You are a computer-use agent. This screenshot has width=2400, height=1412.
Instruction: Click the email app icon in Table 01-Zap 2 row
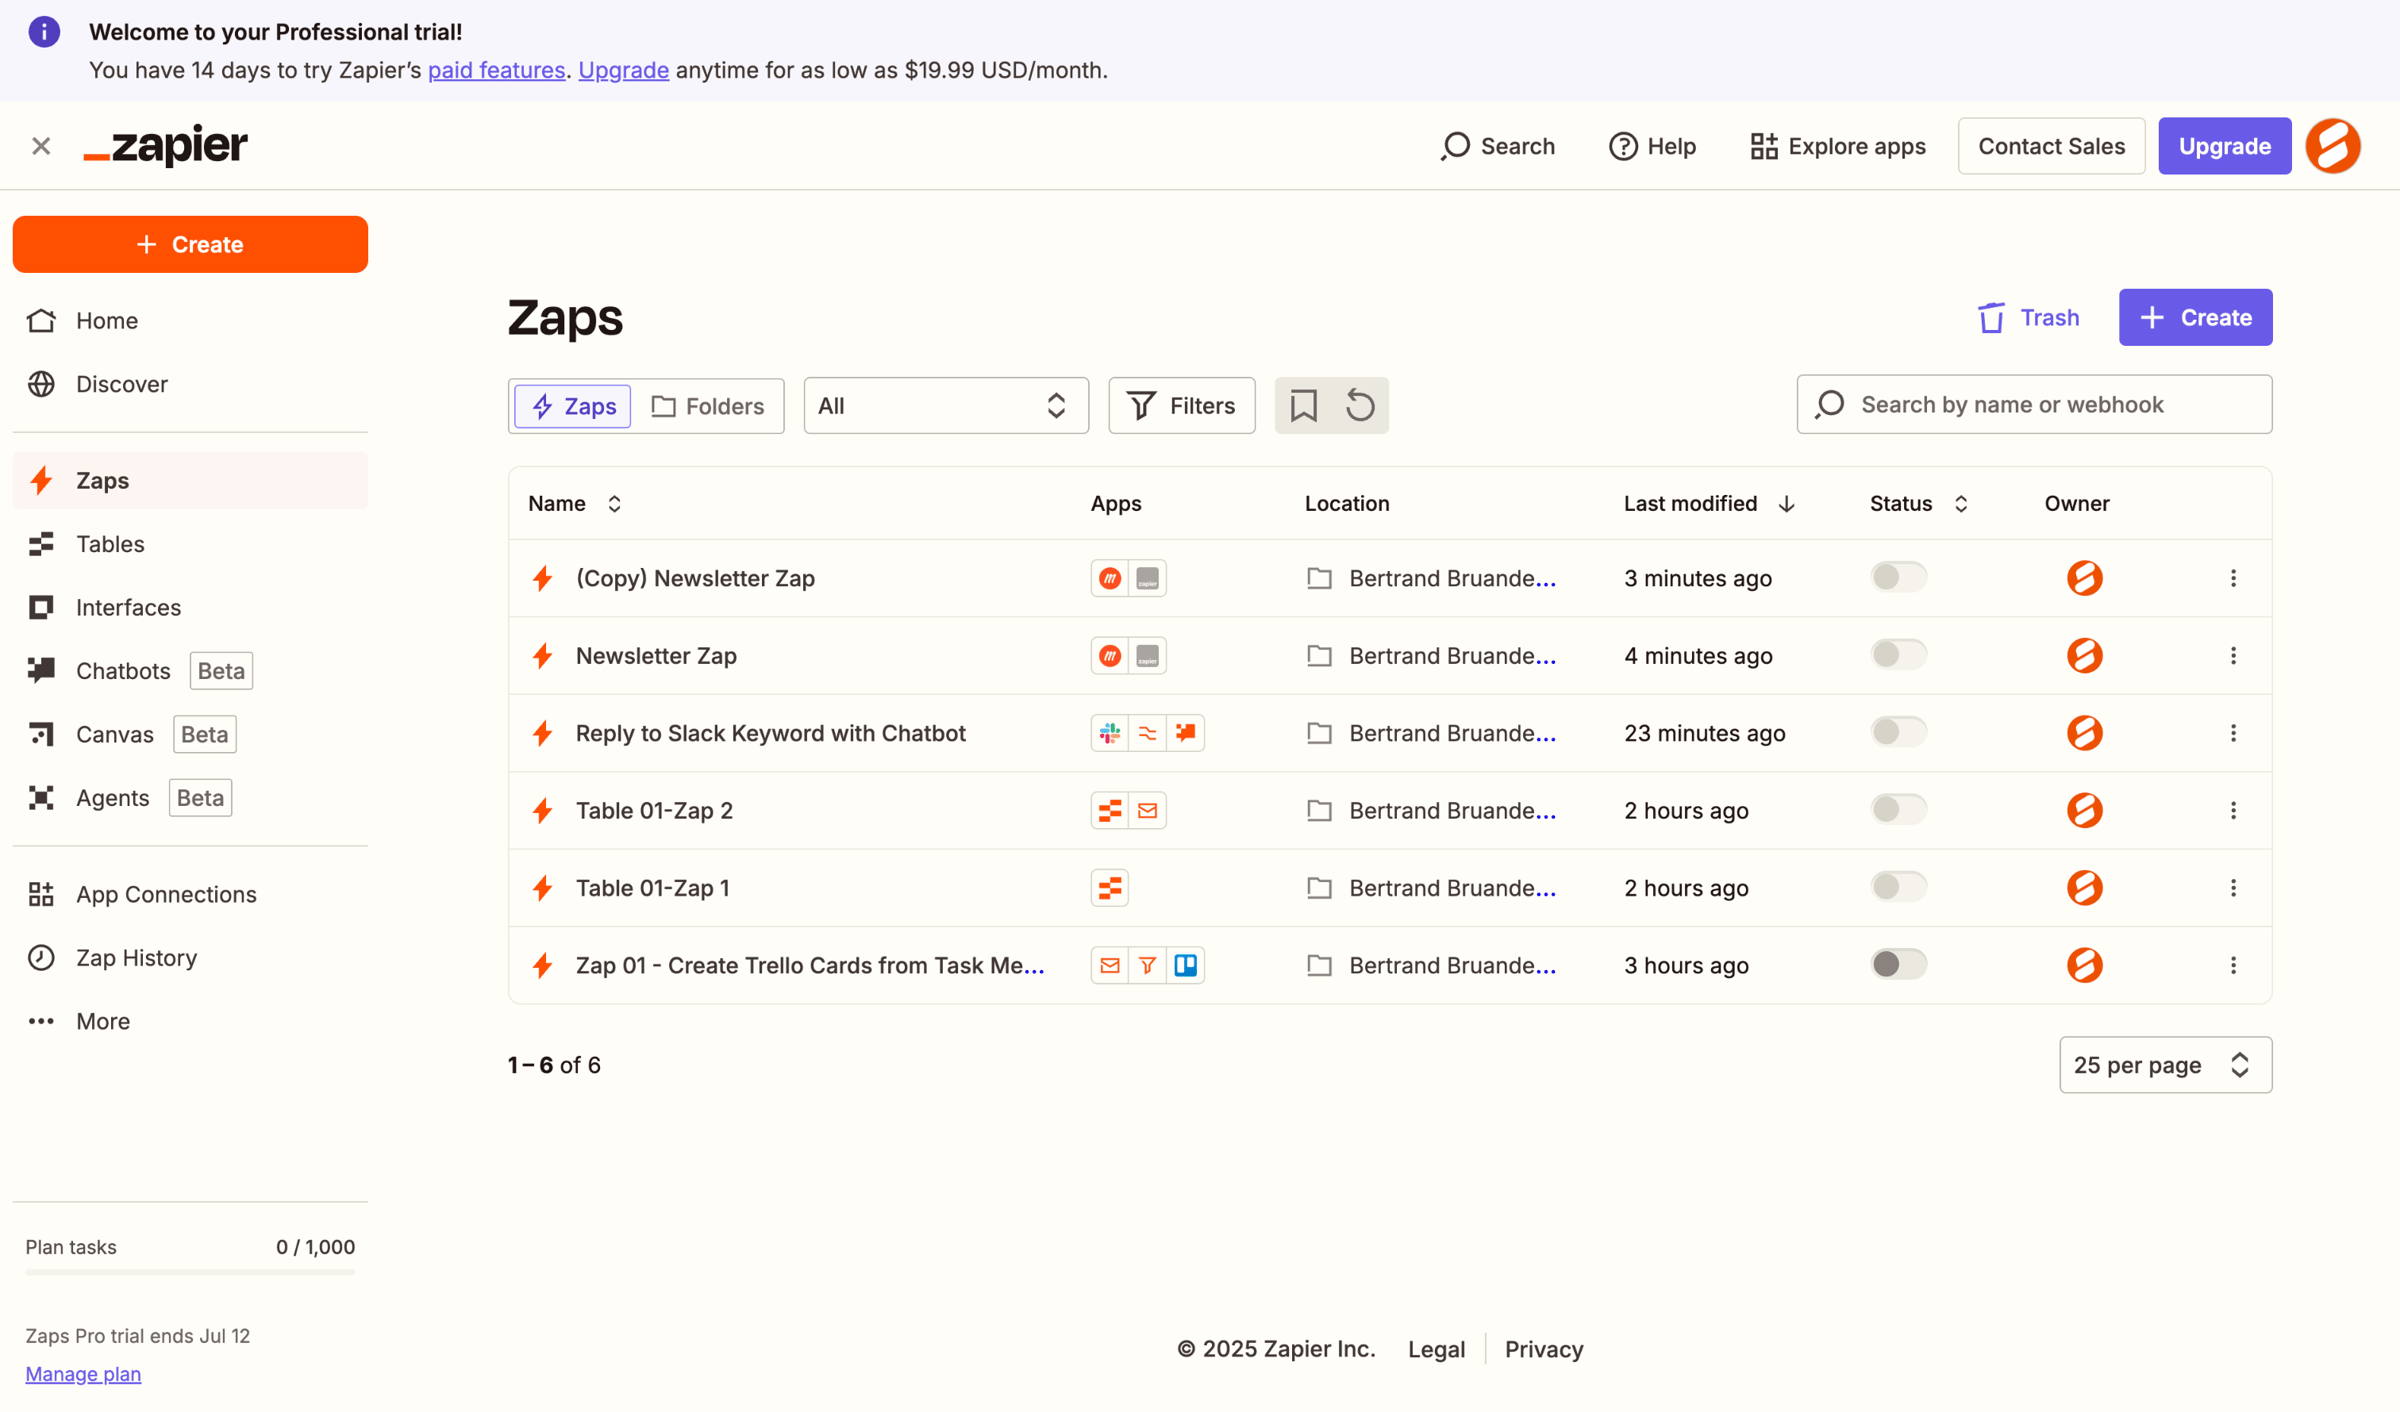tap(1147, 810)
